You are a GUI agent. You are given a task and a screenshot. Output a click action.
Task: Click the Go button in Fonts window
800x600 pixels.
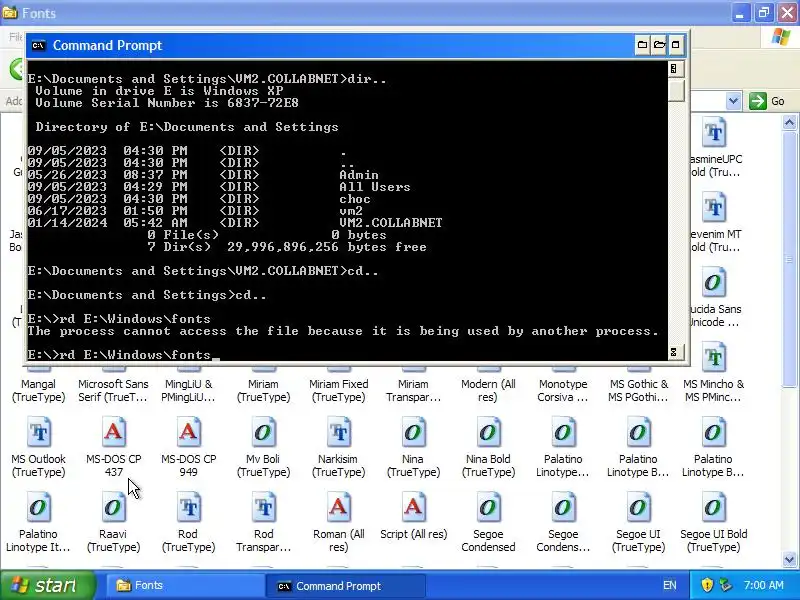(x=767, y=101)
